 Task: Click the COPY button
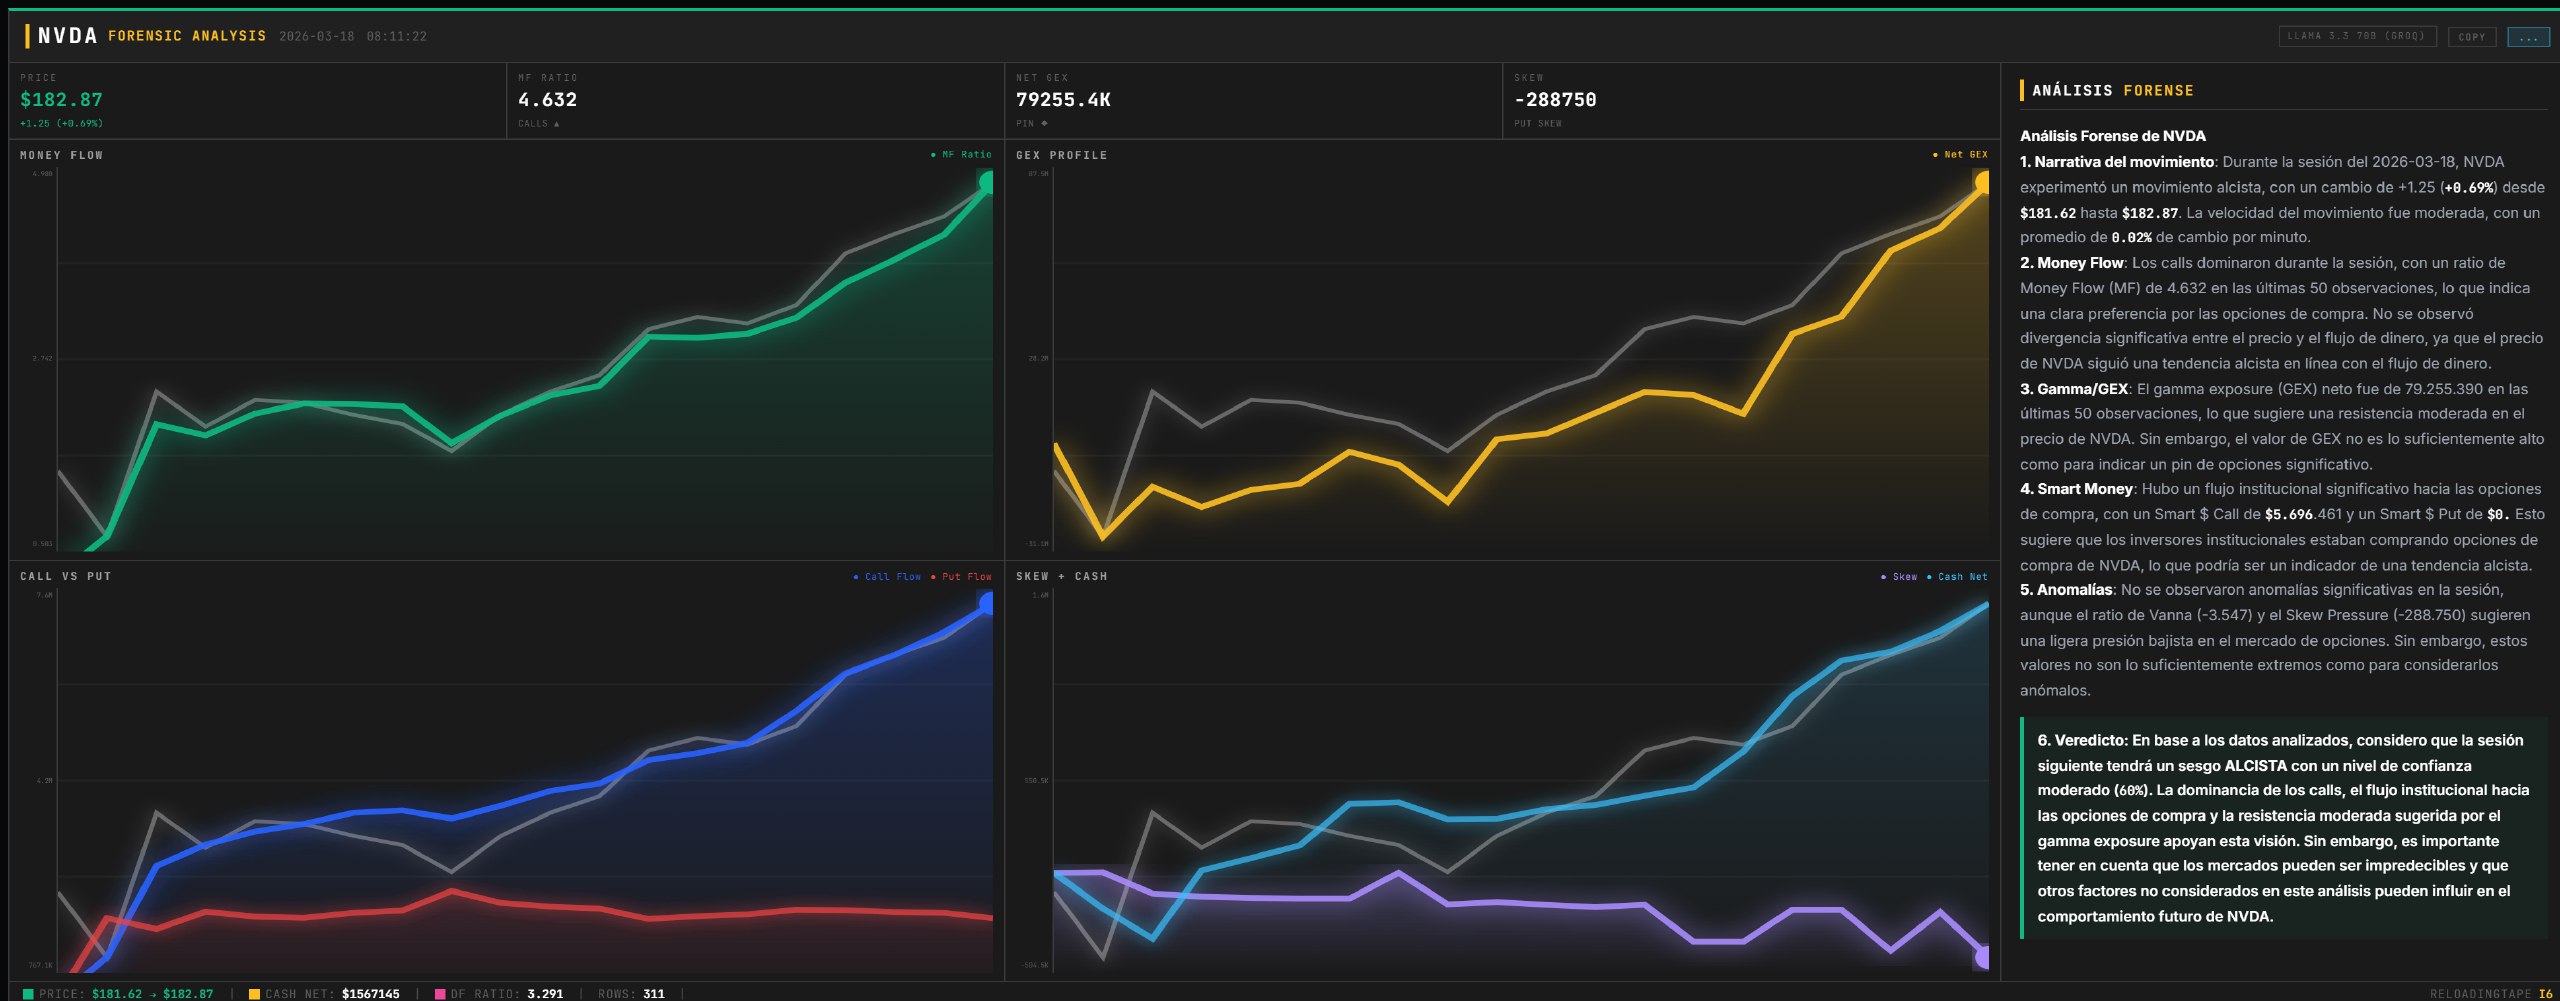point(2471,37)
